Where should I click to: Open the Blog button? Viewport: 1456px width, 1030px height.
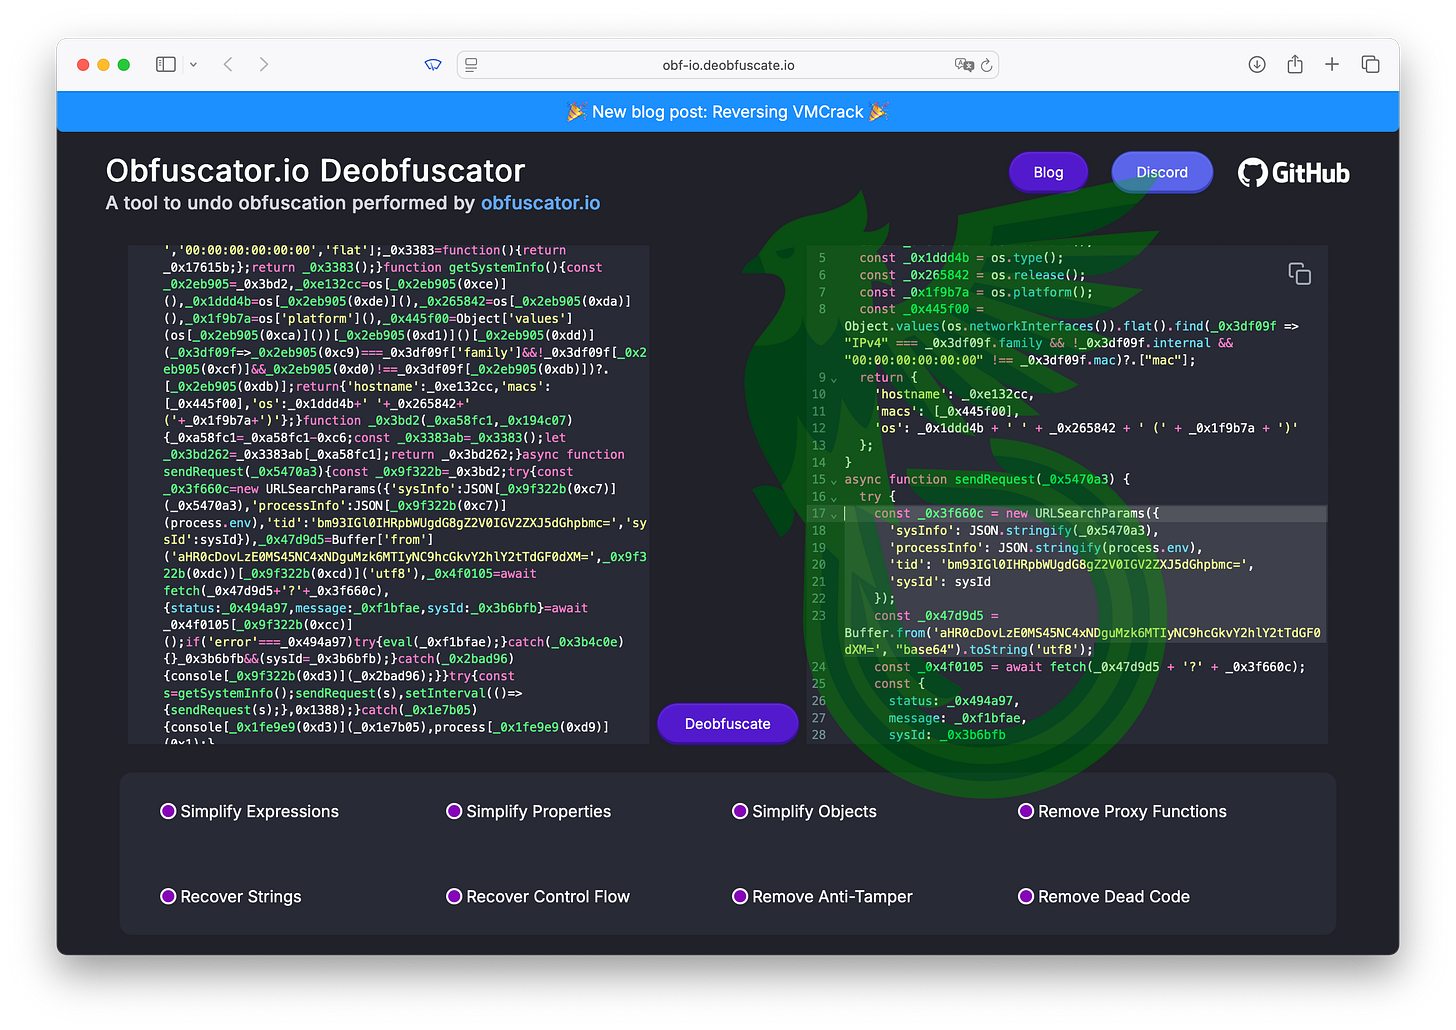click(1048, 172)
